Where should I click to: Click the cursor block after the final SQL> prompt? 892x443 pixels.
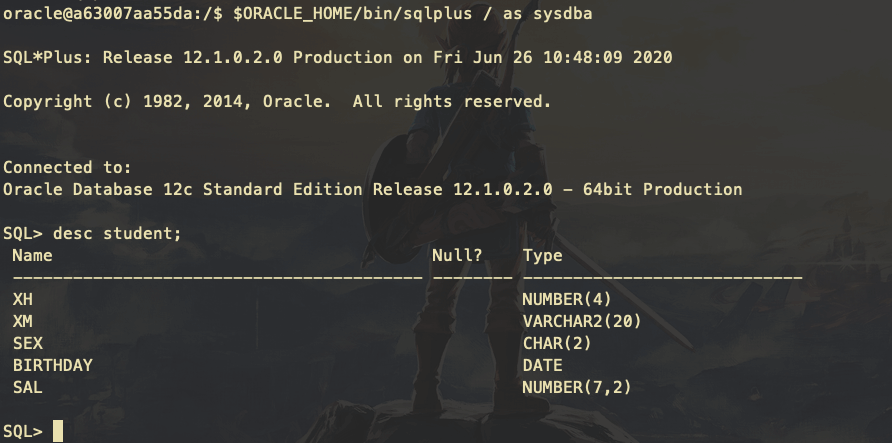pos(57,431)
